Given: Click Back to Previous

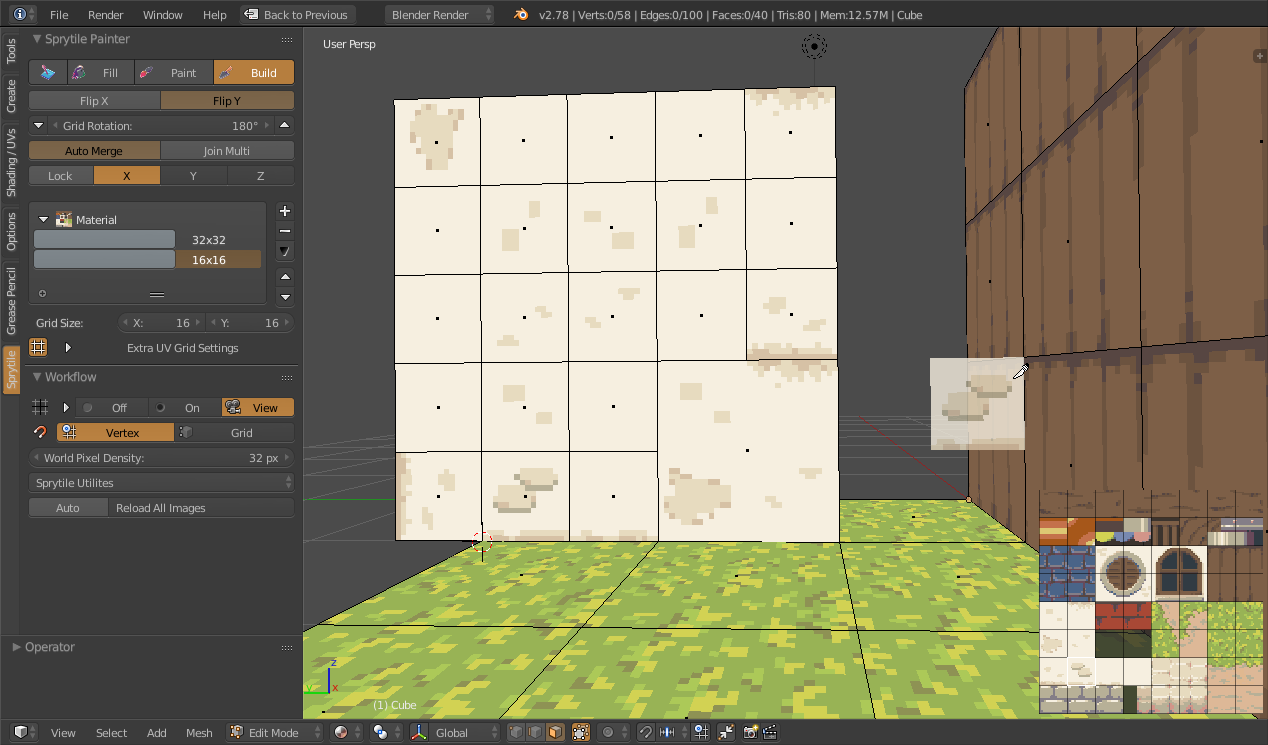Looking at the screenshot, I should (x=297, y=15).
